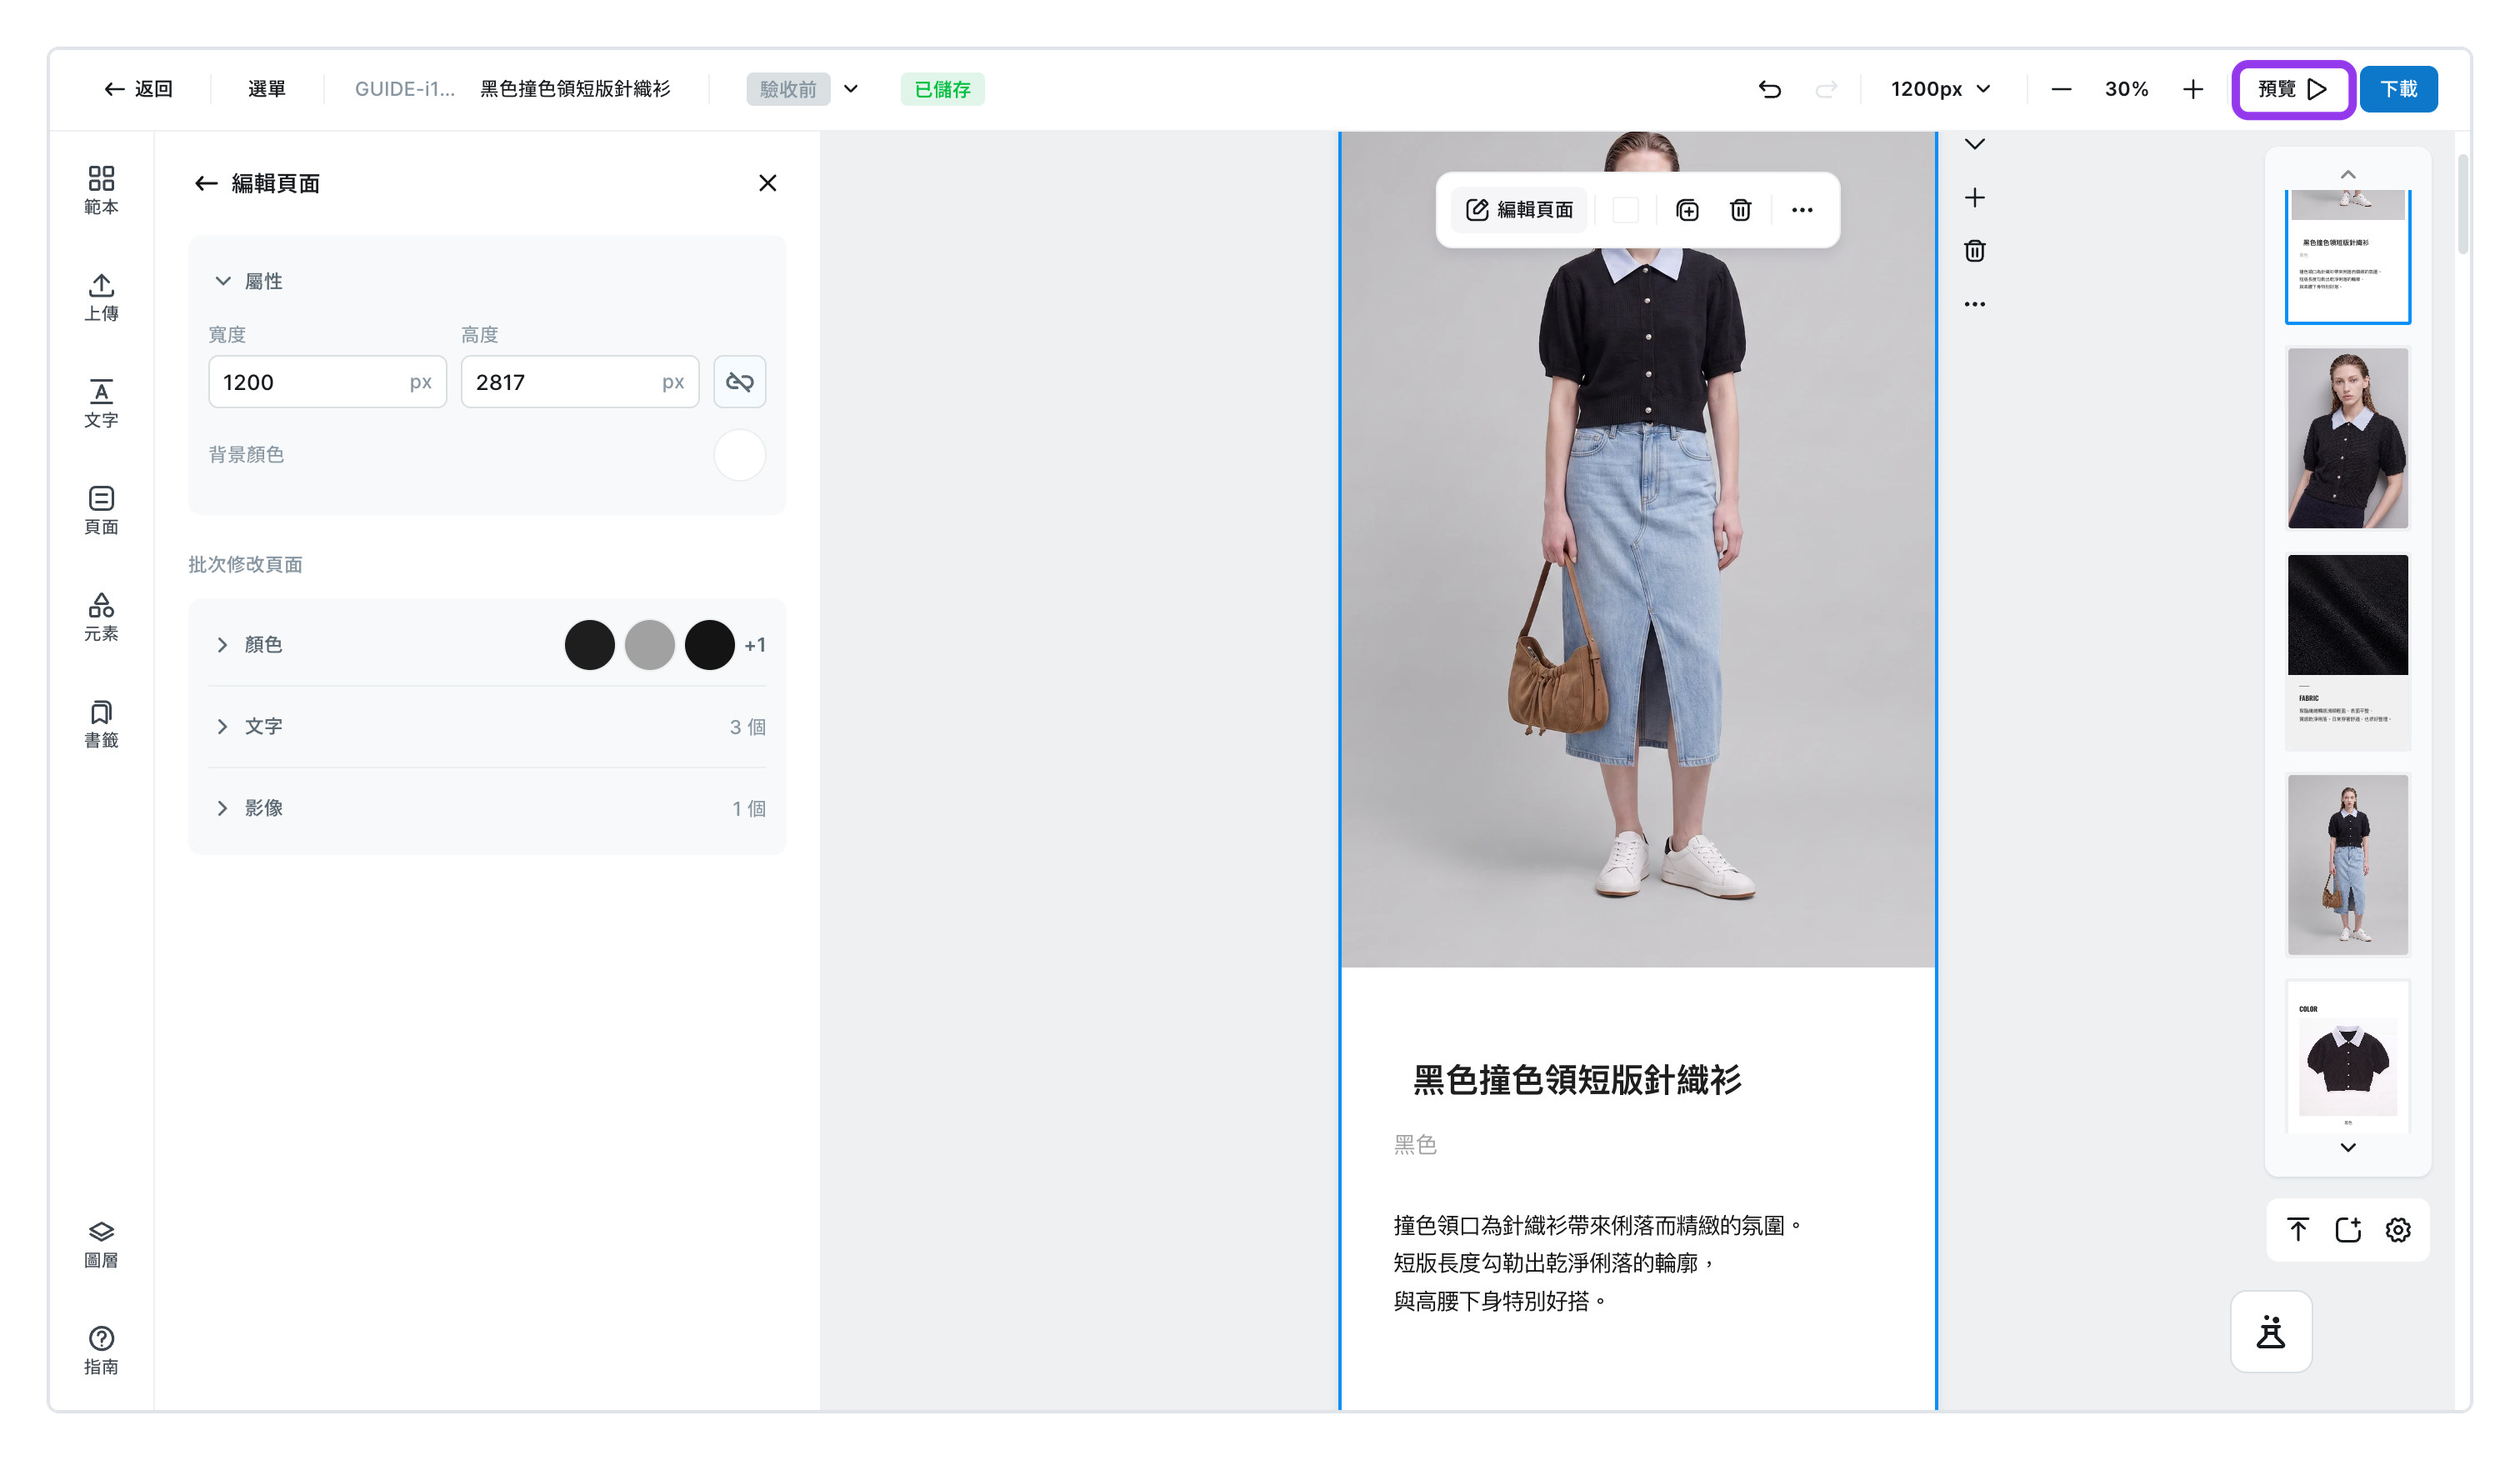Open the 驗收前 status dropdown

(x=802, y=89)
